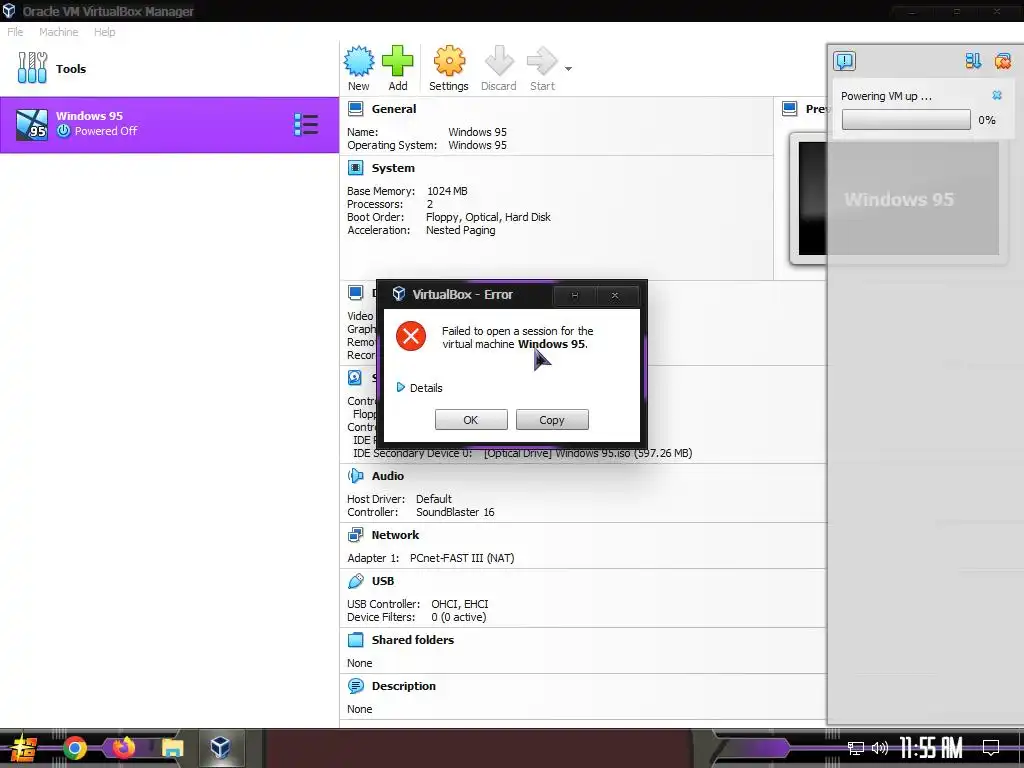Click the Add machine plus icon
The height and width of the screenshot is (768, 1024).
click(397, 61)
